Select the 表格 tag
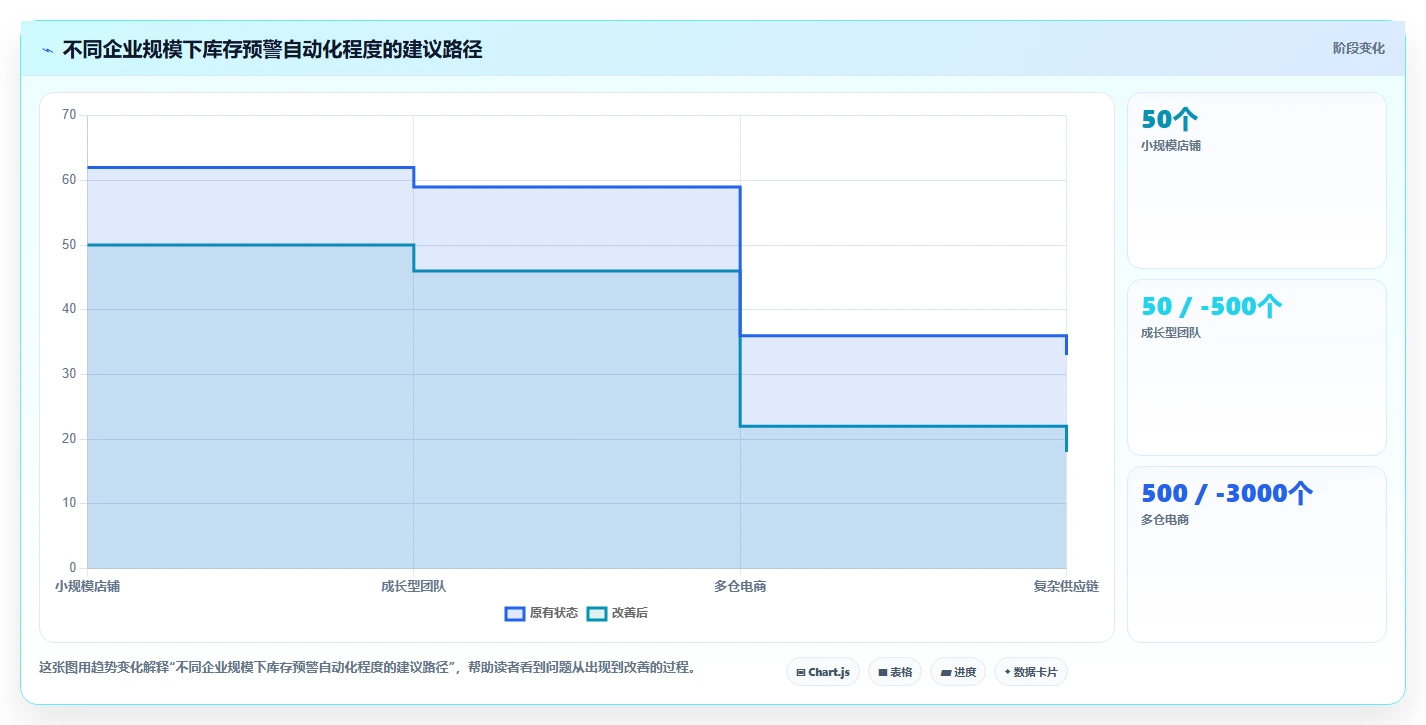Screen dimensions: 1426x725 [x=895, y=672]
